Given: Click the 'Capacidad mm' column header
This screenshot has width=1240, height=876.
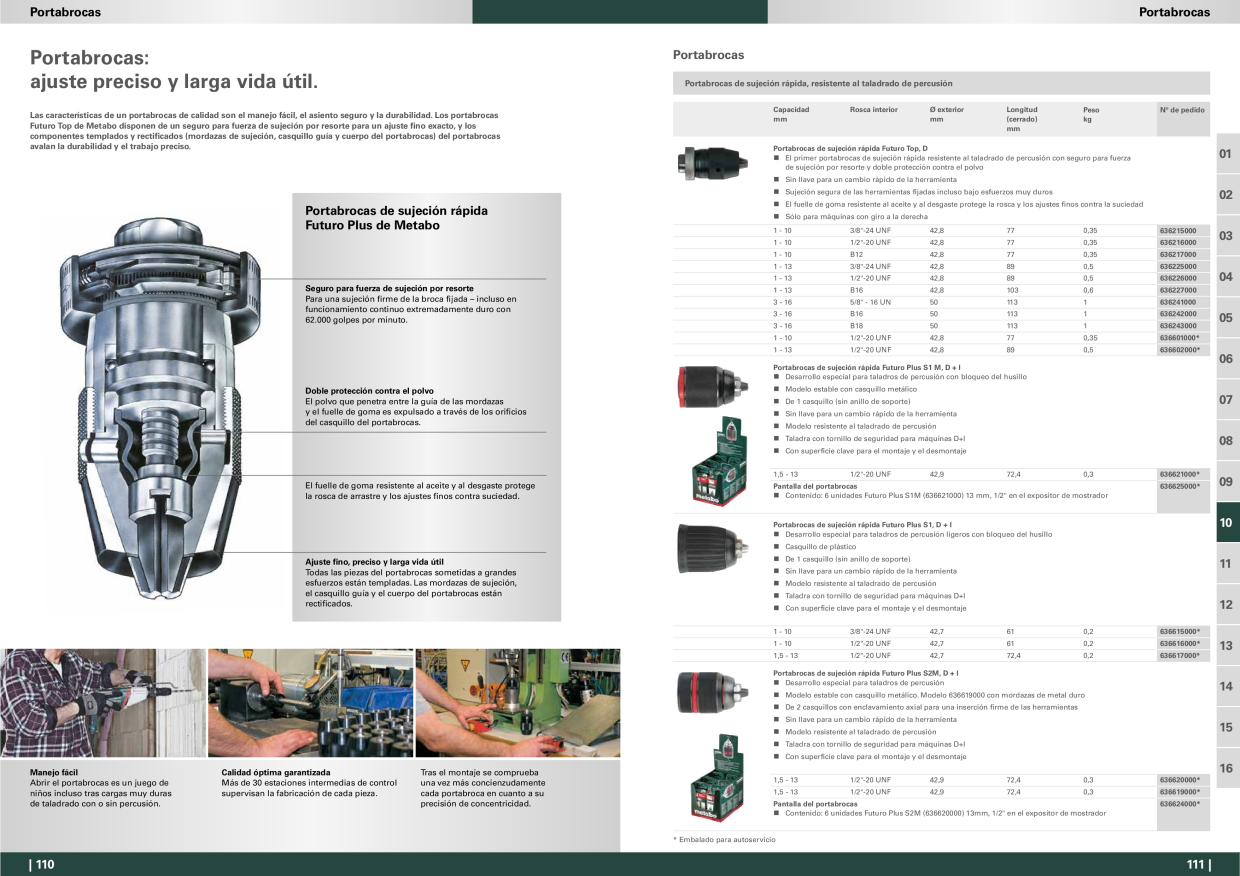Looking at the screenshot, I should [x=791, y=114].
